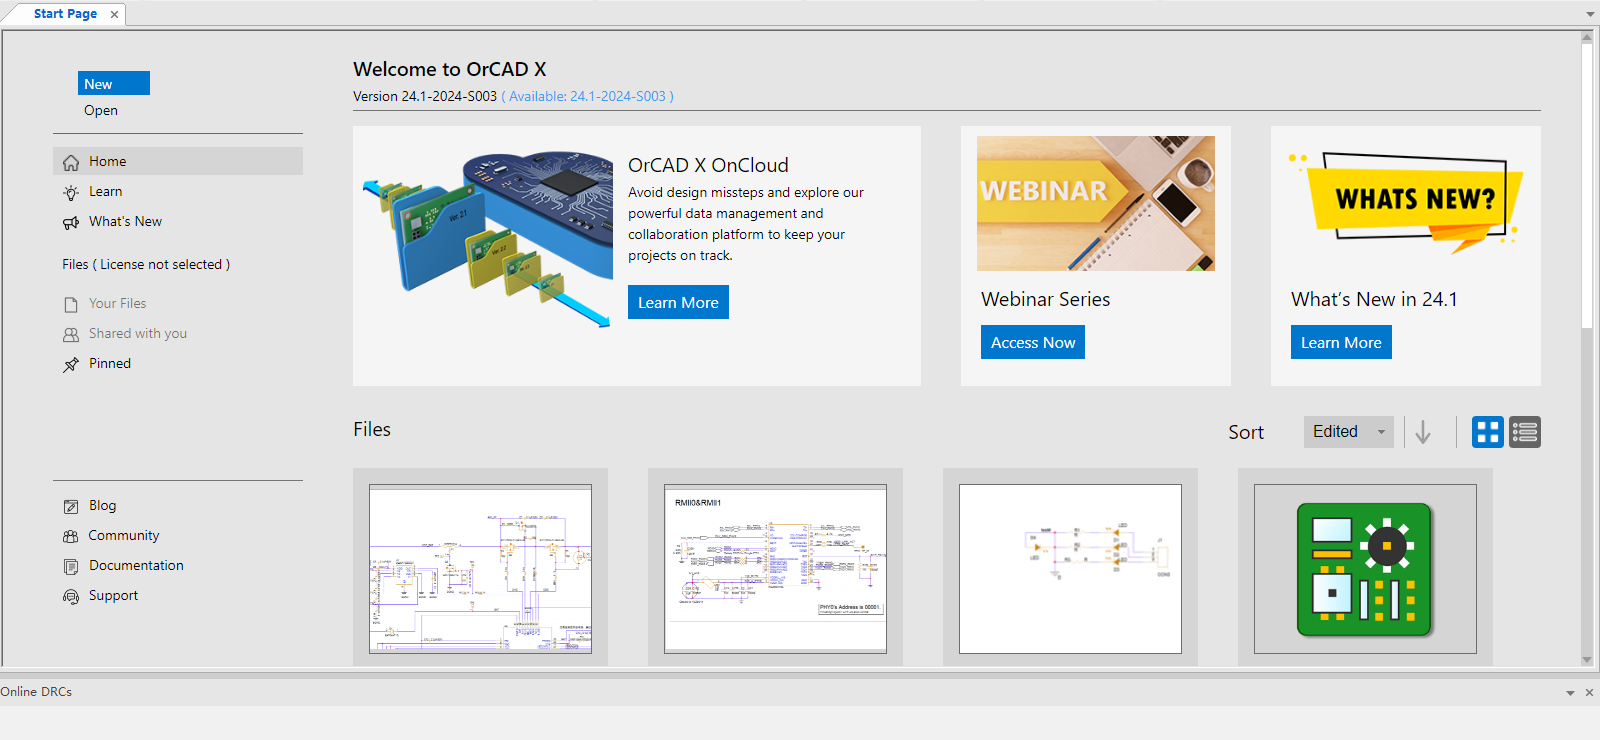The width and height of the screenshot is (1600, 740).
Task: Open the Blog link
Action: coord(103,505)
